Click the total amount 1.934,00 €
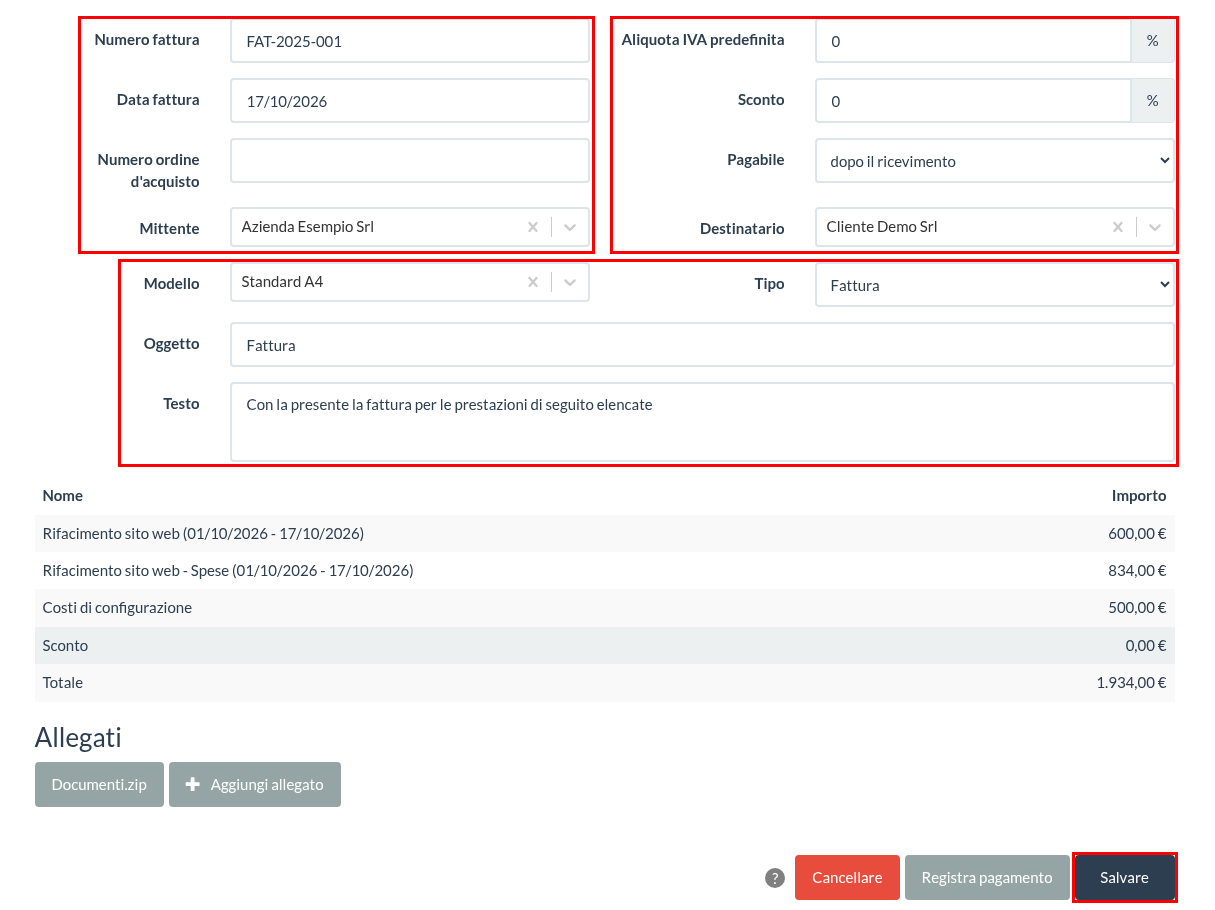The width and height of the screenshot is (1215, 910). click(x=1131, y=682)
